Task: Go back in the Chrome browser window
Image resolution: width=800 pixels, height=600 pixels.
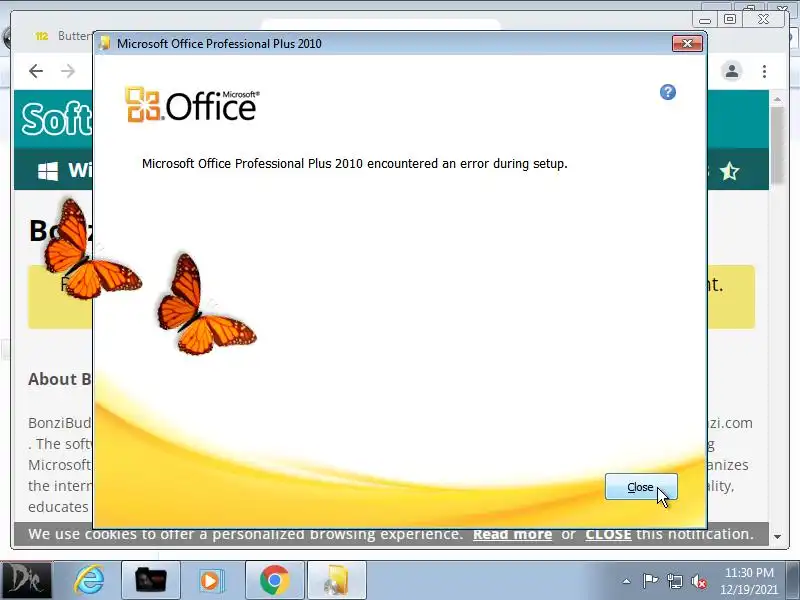Action: click(36, 71)
